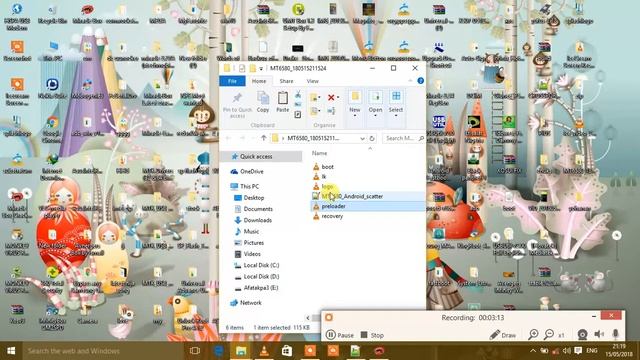Screen dimensions: 640x360
Task: Switch to the View ribbon tab
Action: tap(313, 81)
